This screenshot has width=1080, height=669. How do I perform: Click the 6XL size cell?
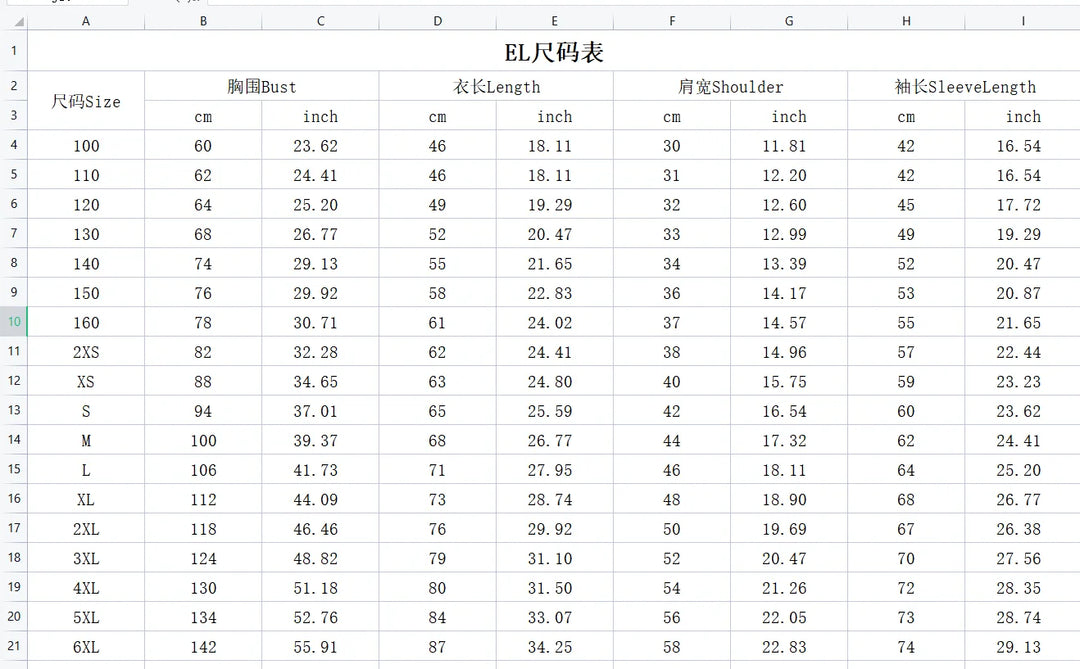tap(86, 647)
